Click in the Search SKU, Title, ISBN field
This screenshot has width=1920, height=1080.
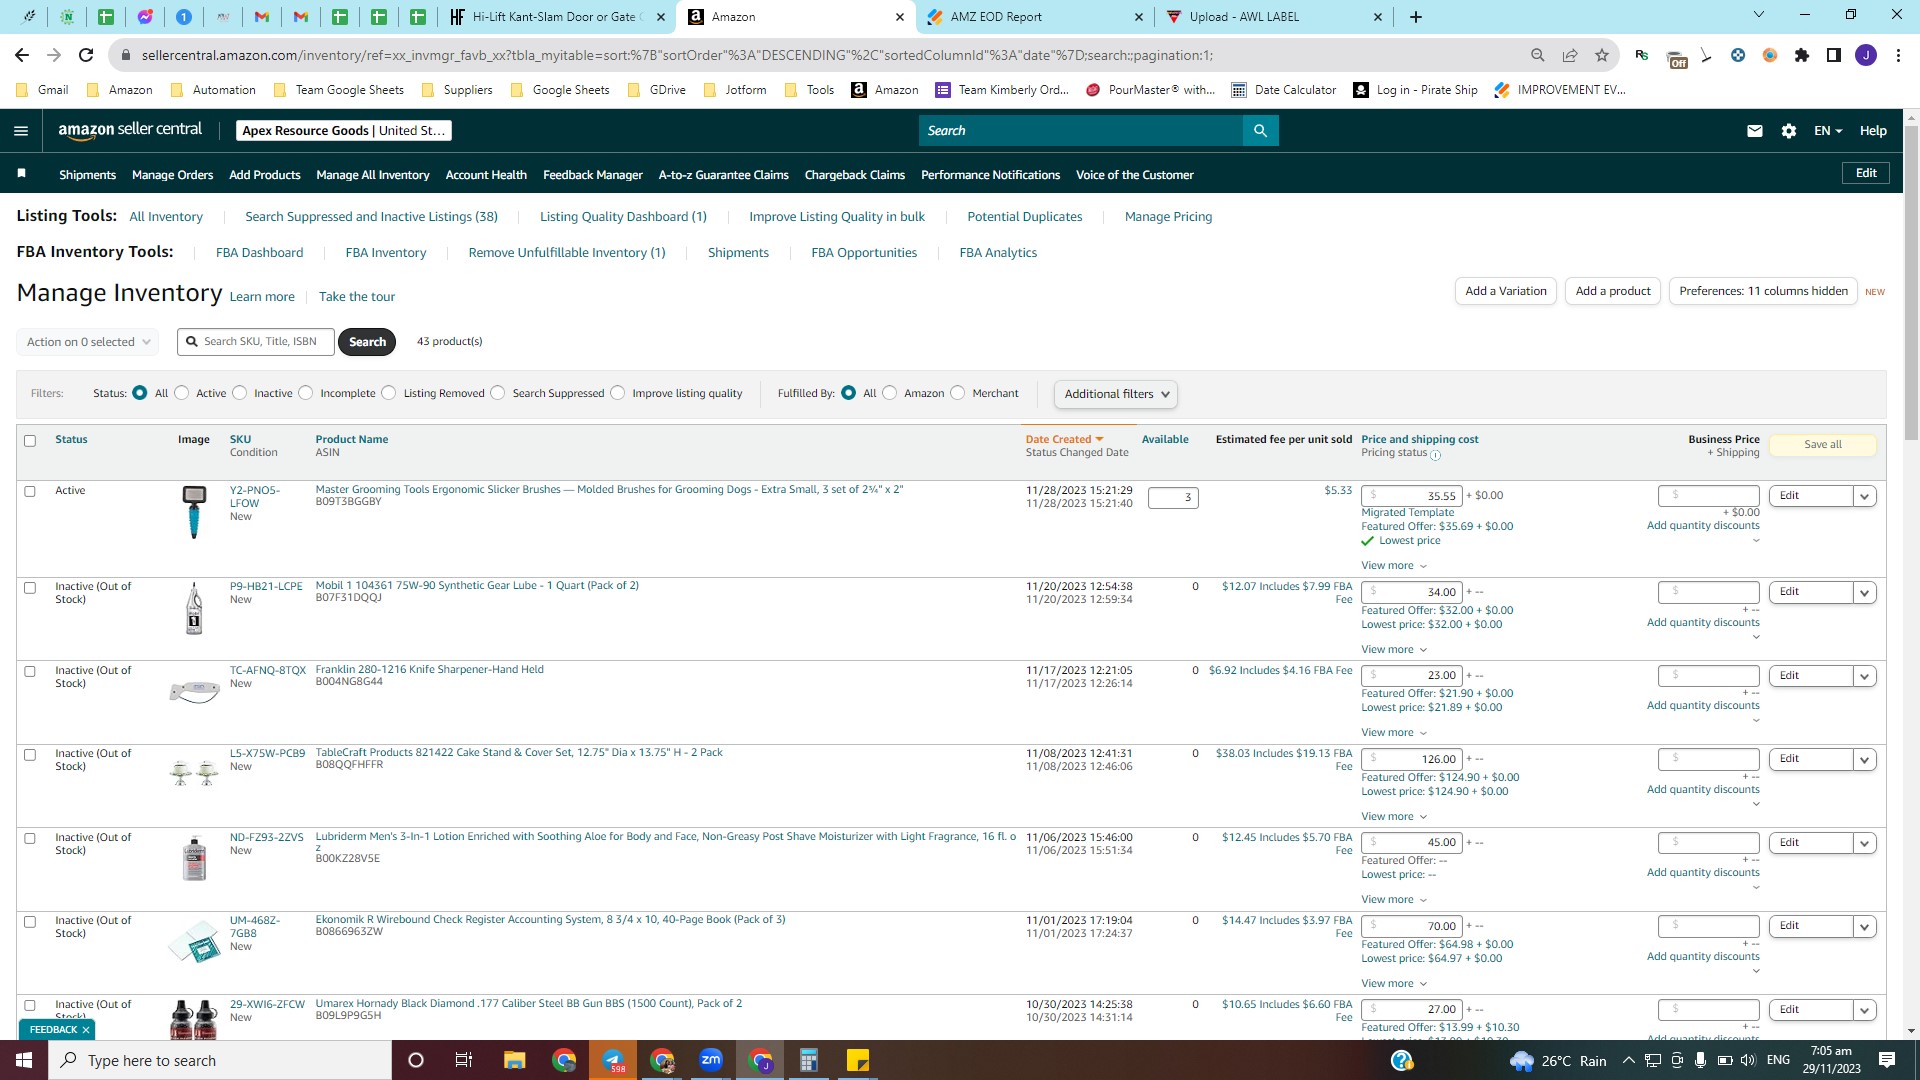[256, 342]
